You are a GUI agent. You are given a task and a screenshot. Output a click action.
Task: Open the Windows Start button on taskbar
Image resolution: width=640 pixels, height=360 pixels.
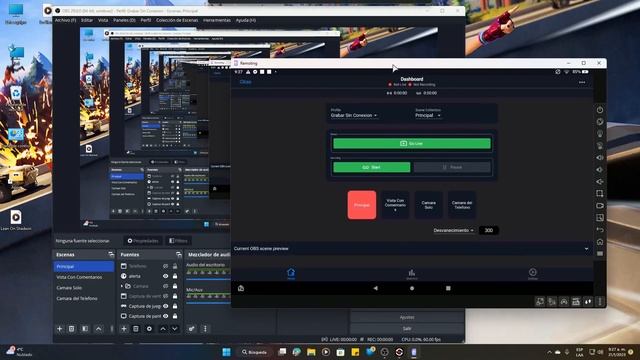(x=226, y=352)
